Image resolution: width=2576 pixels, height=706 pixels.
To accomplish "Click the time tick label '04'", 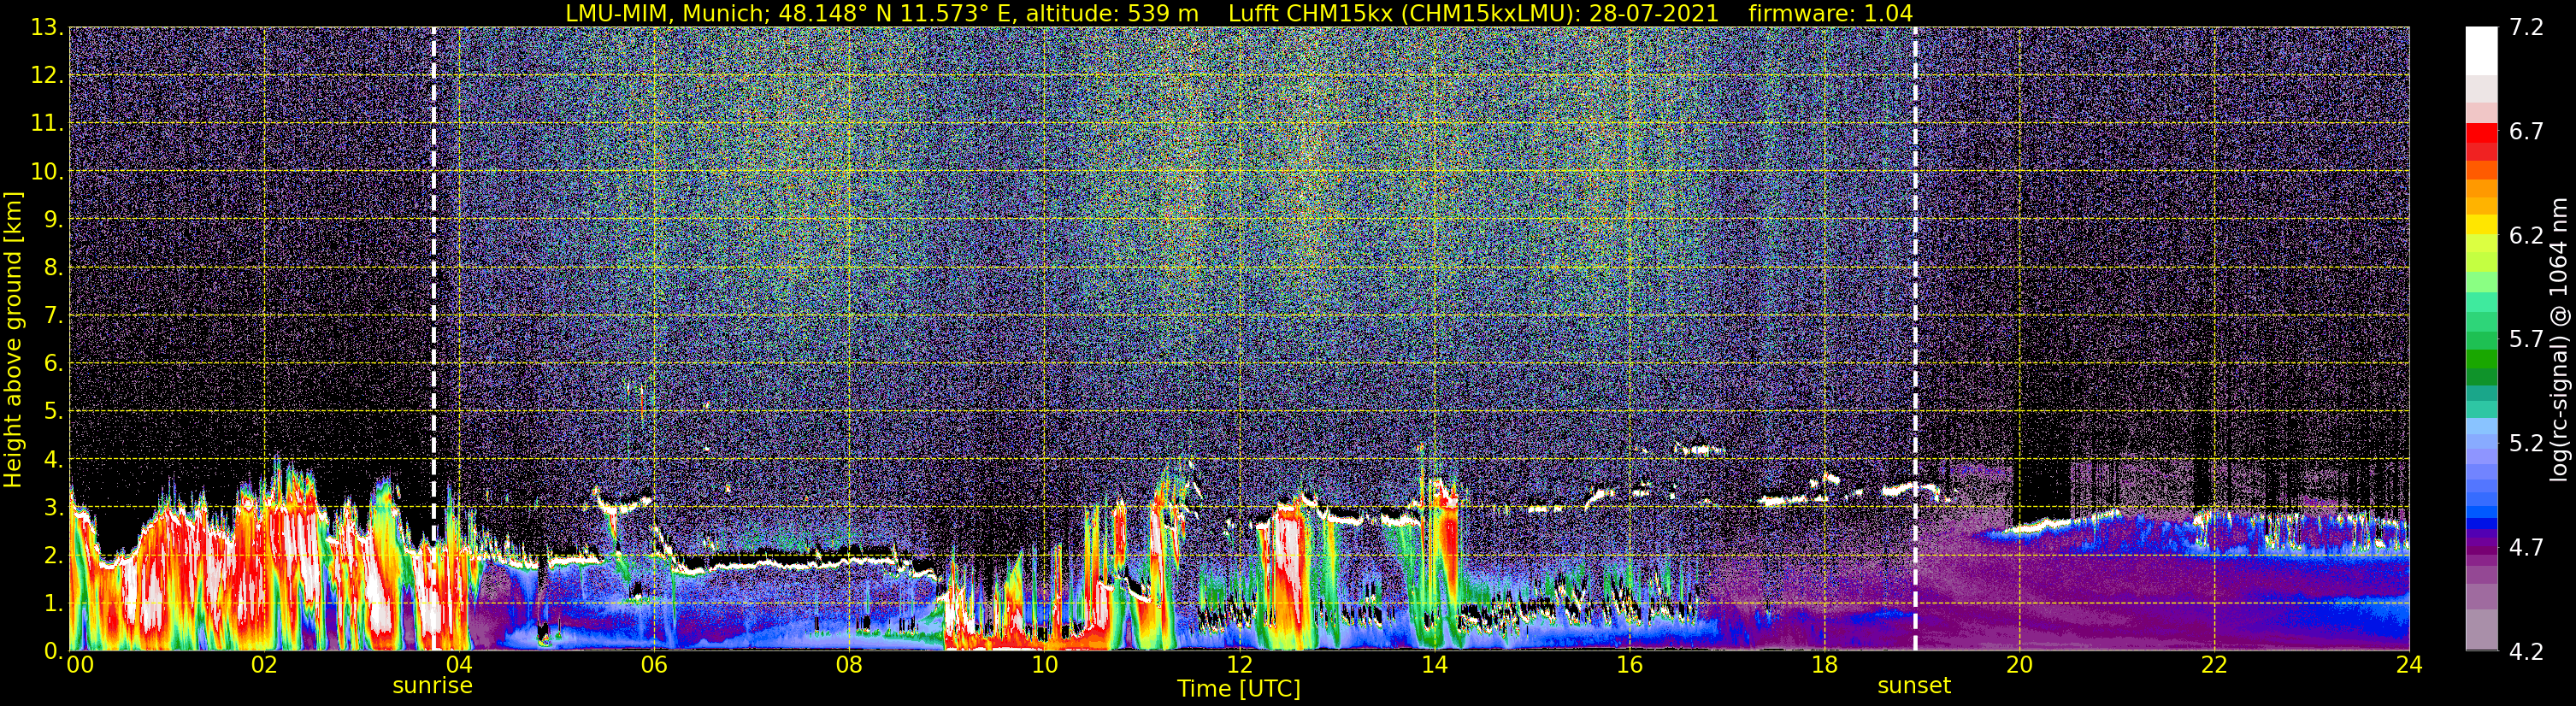I will (459, 665).
